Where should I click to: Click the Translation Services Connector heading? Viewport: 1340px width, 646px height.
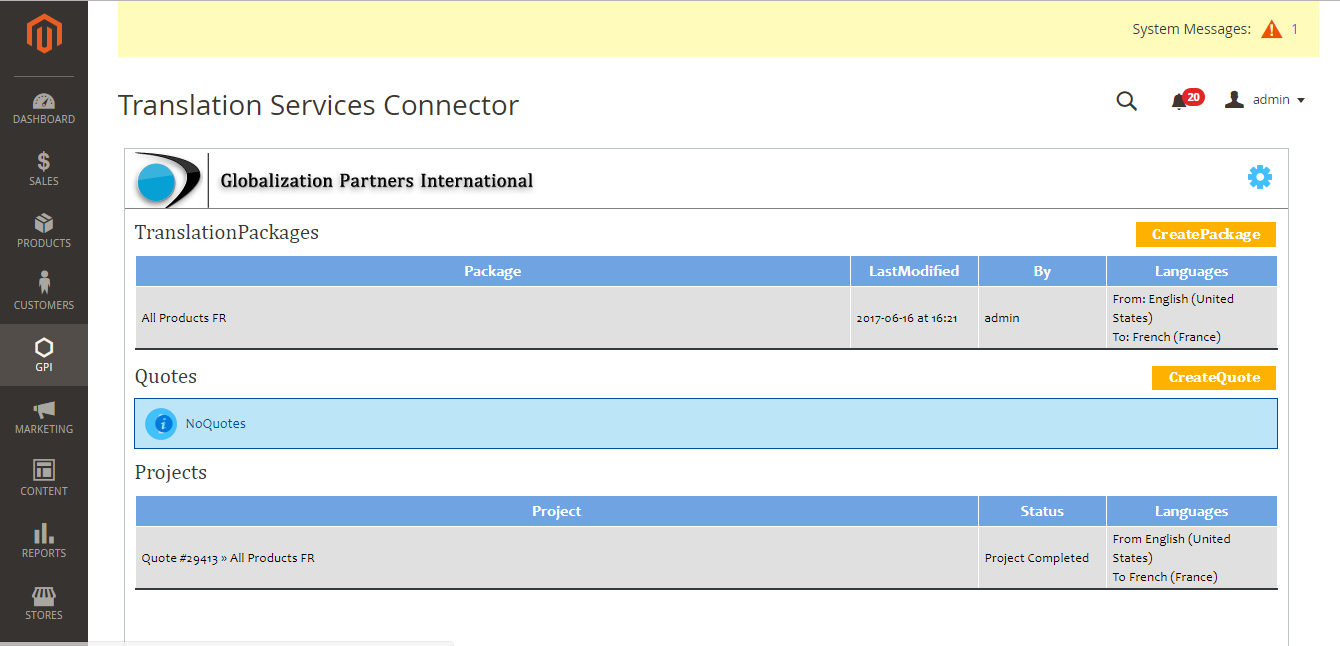pos(319,105)
